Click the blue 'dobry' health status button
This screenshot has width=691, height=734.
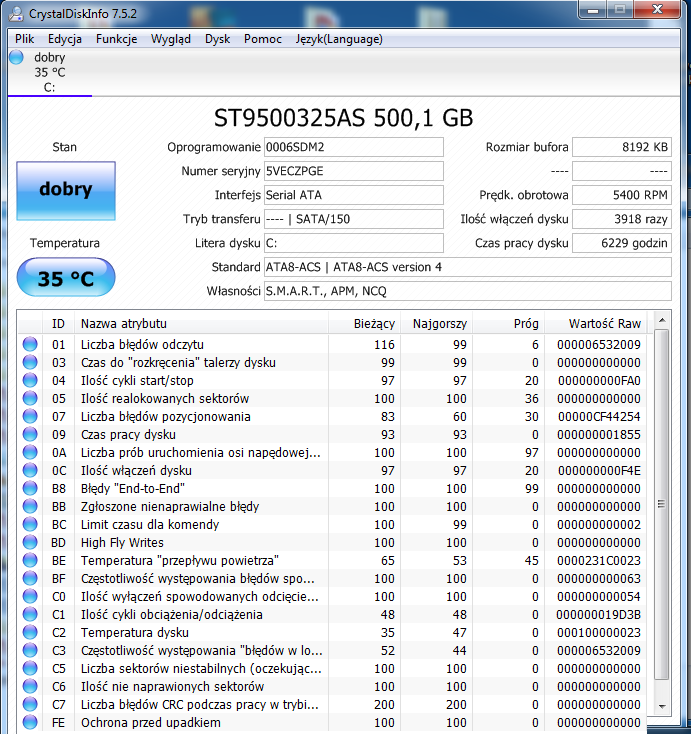coord(66,191)
